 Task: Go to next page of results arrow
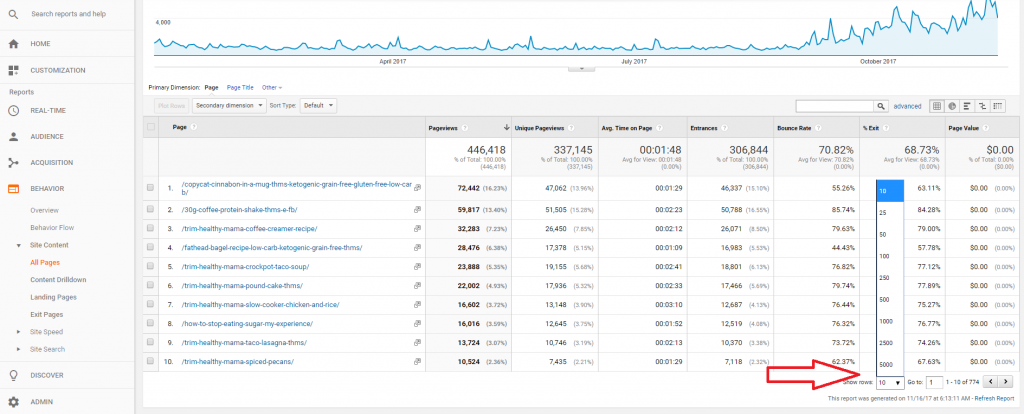[x=1007, y=382]
